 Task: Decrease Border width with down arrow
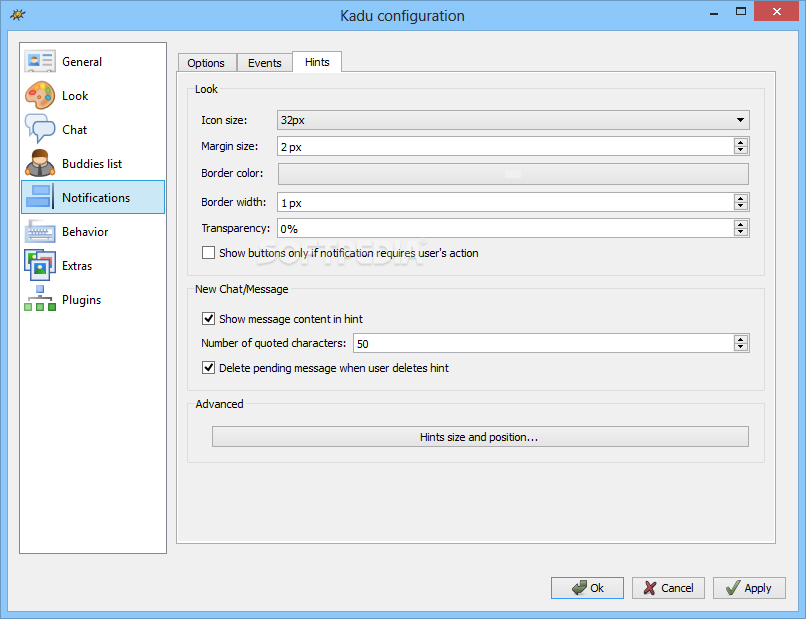741,206
